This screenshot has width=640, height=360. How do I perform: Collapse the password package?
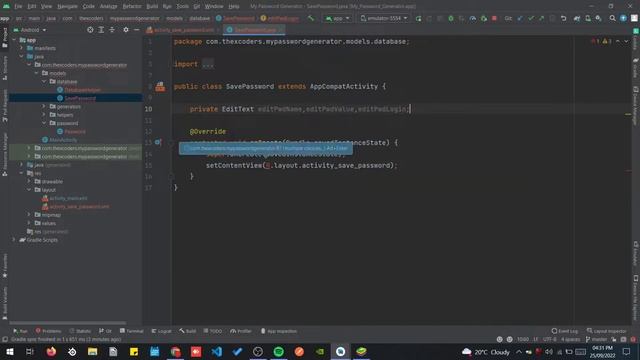pyautogui.click(x=44, y=123)
